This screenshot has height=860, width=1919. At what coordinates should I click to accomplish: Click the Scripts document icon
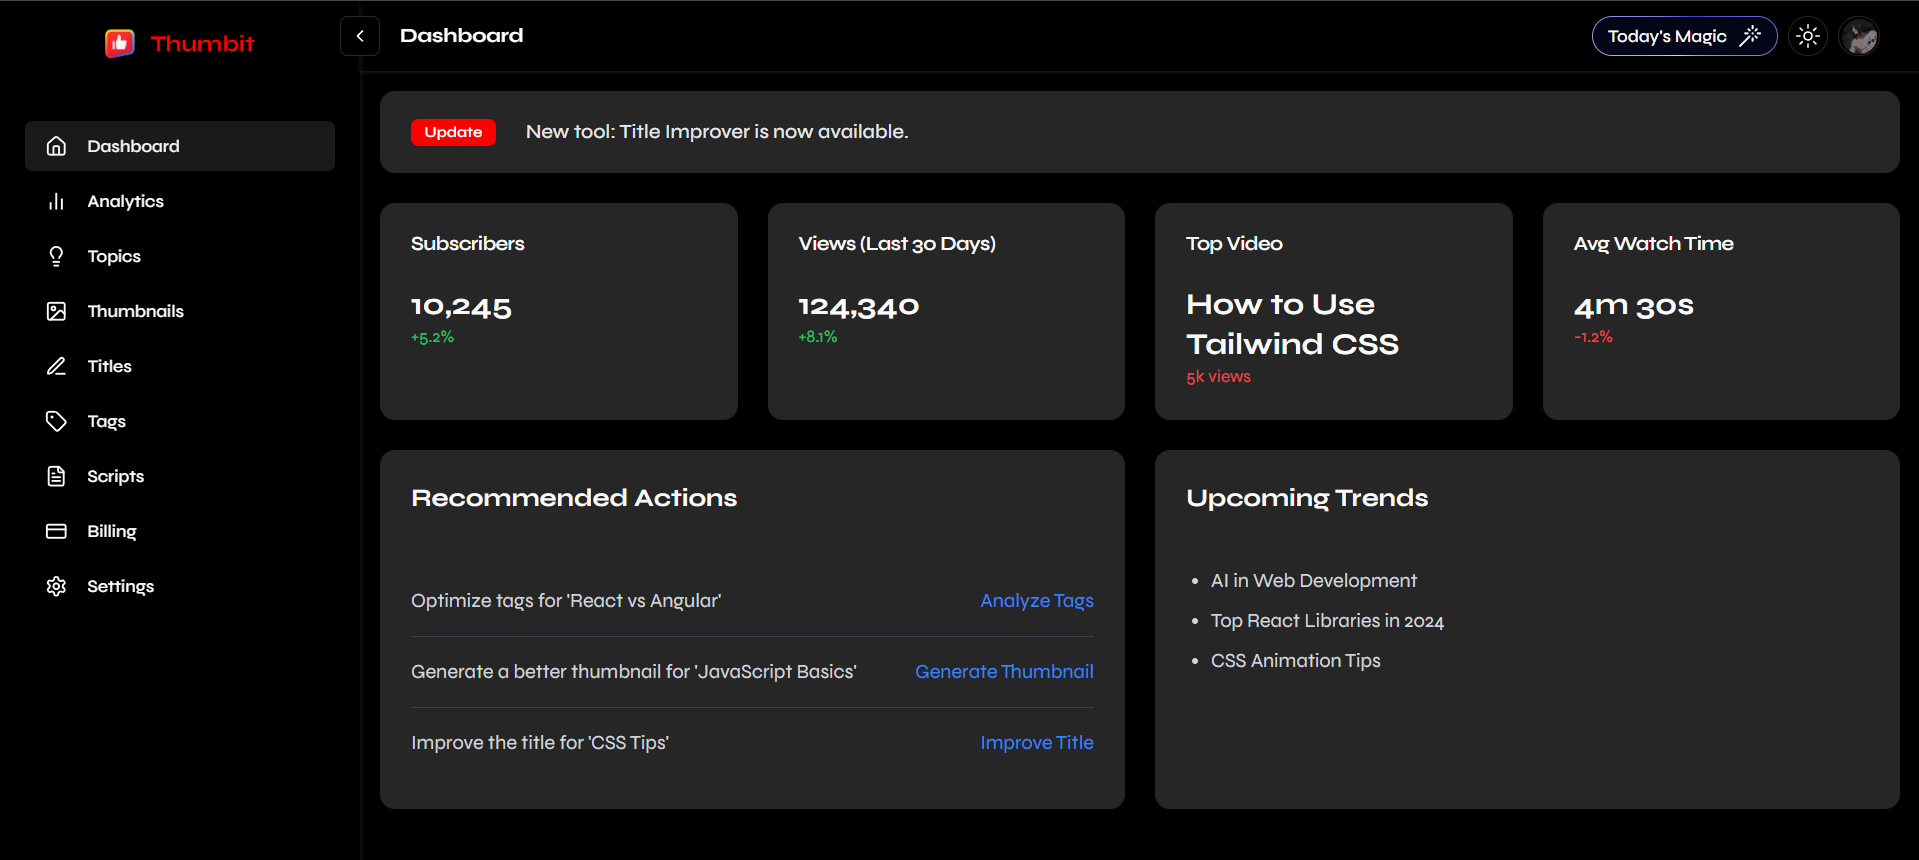(x=57, y=476)
